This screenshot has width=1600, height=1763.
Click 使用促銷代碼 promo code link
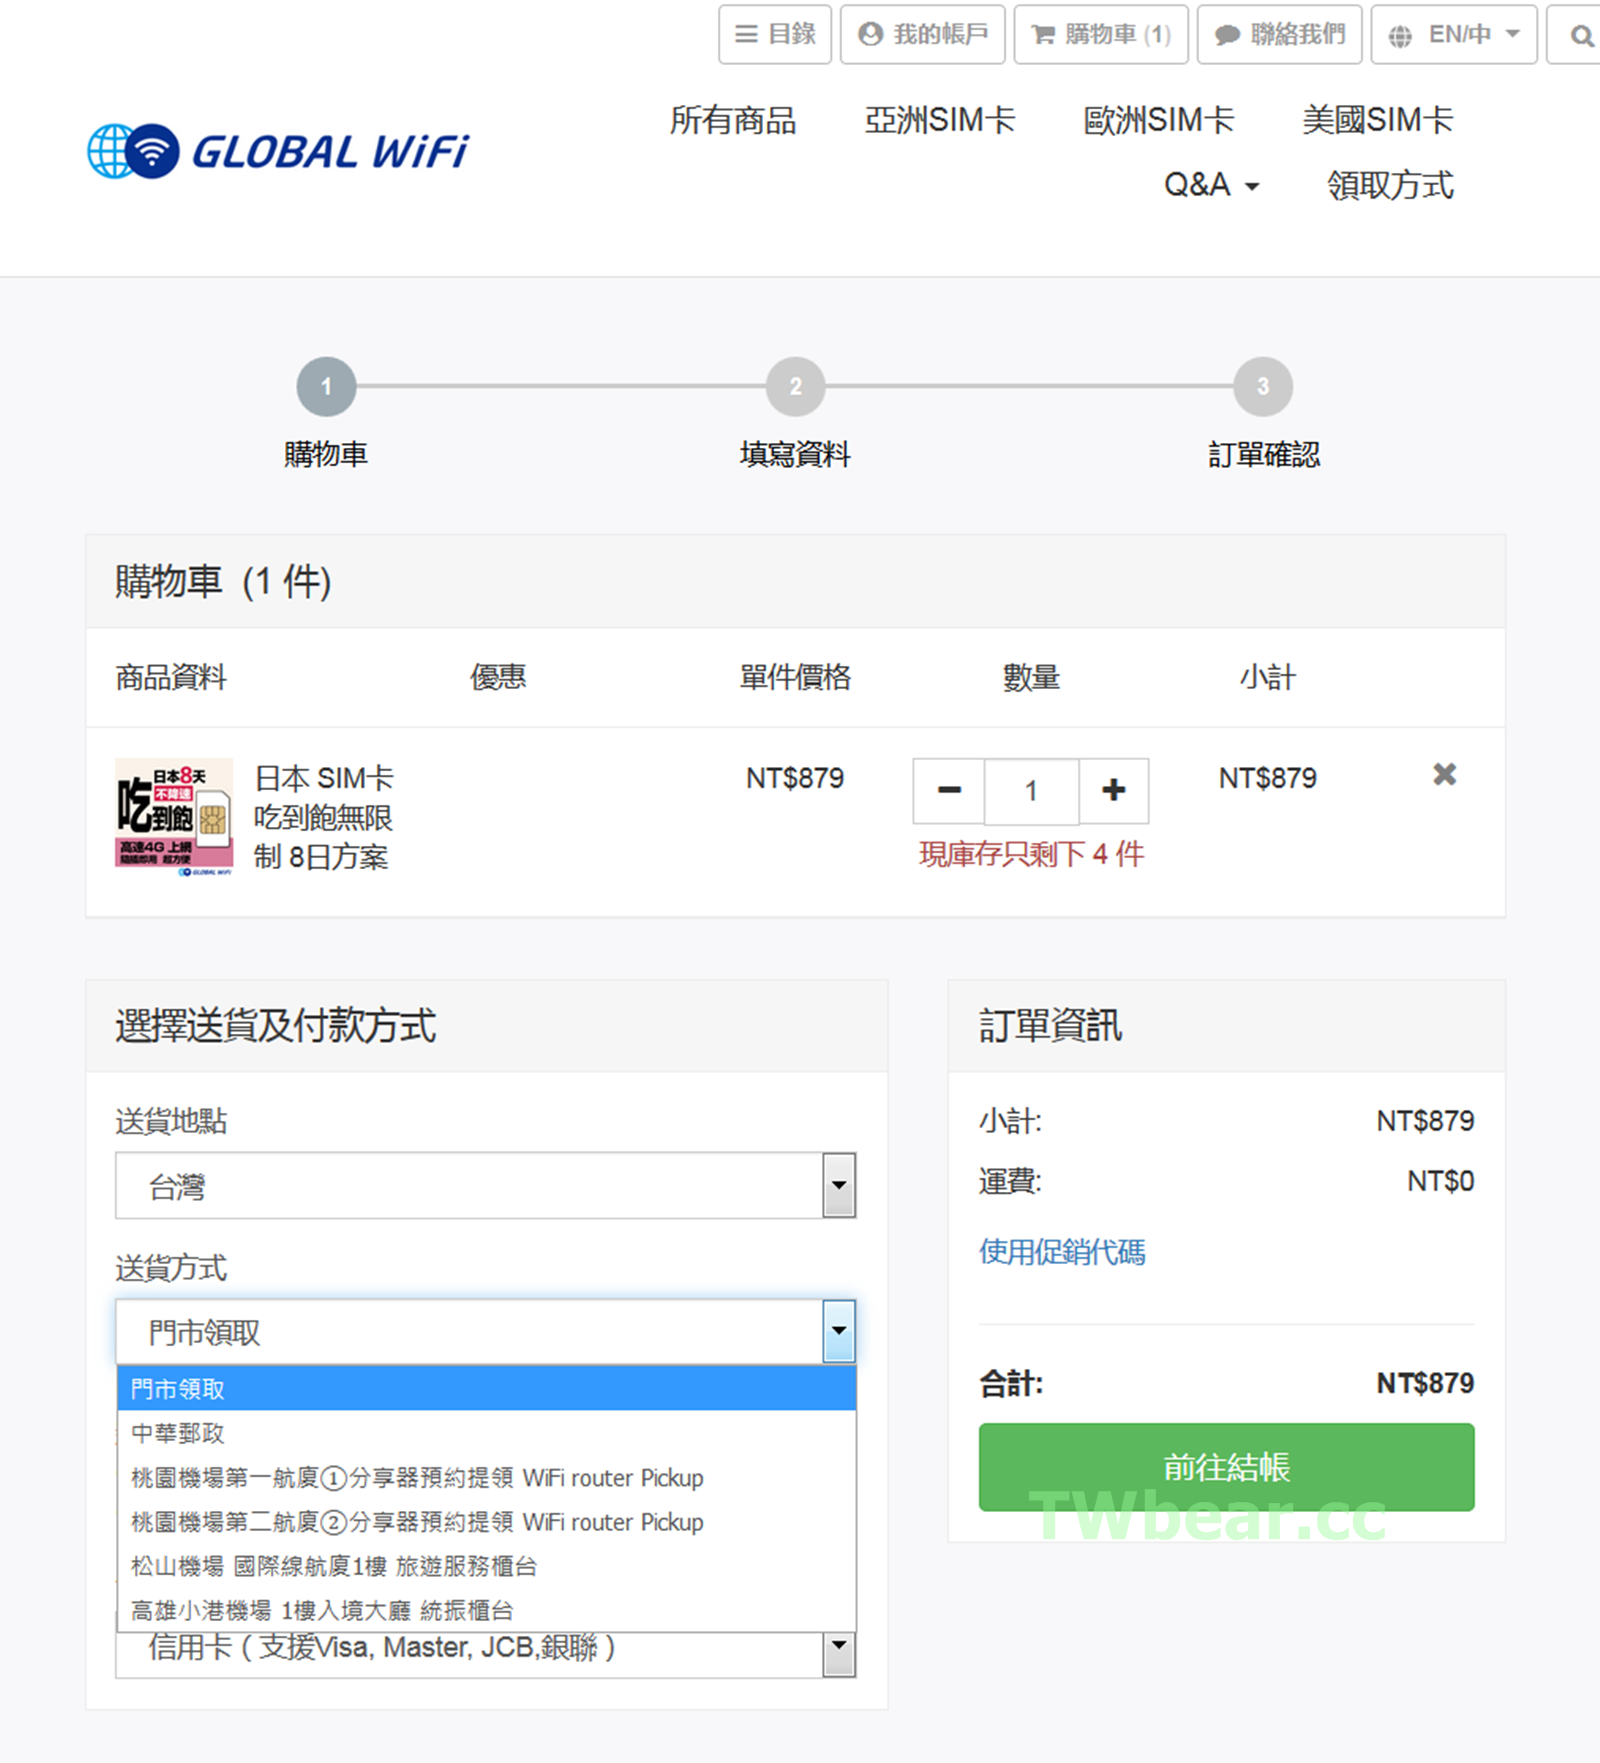pos(1062,1252)
